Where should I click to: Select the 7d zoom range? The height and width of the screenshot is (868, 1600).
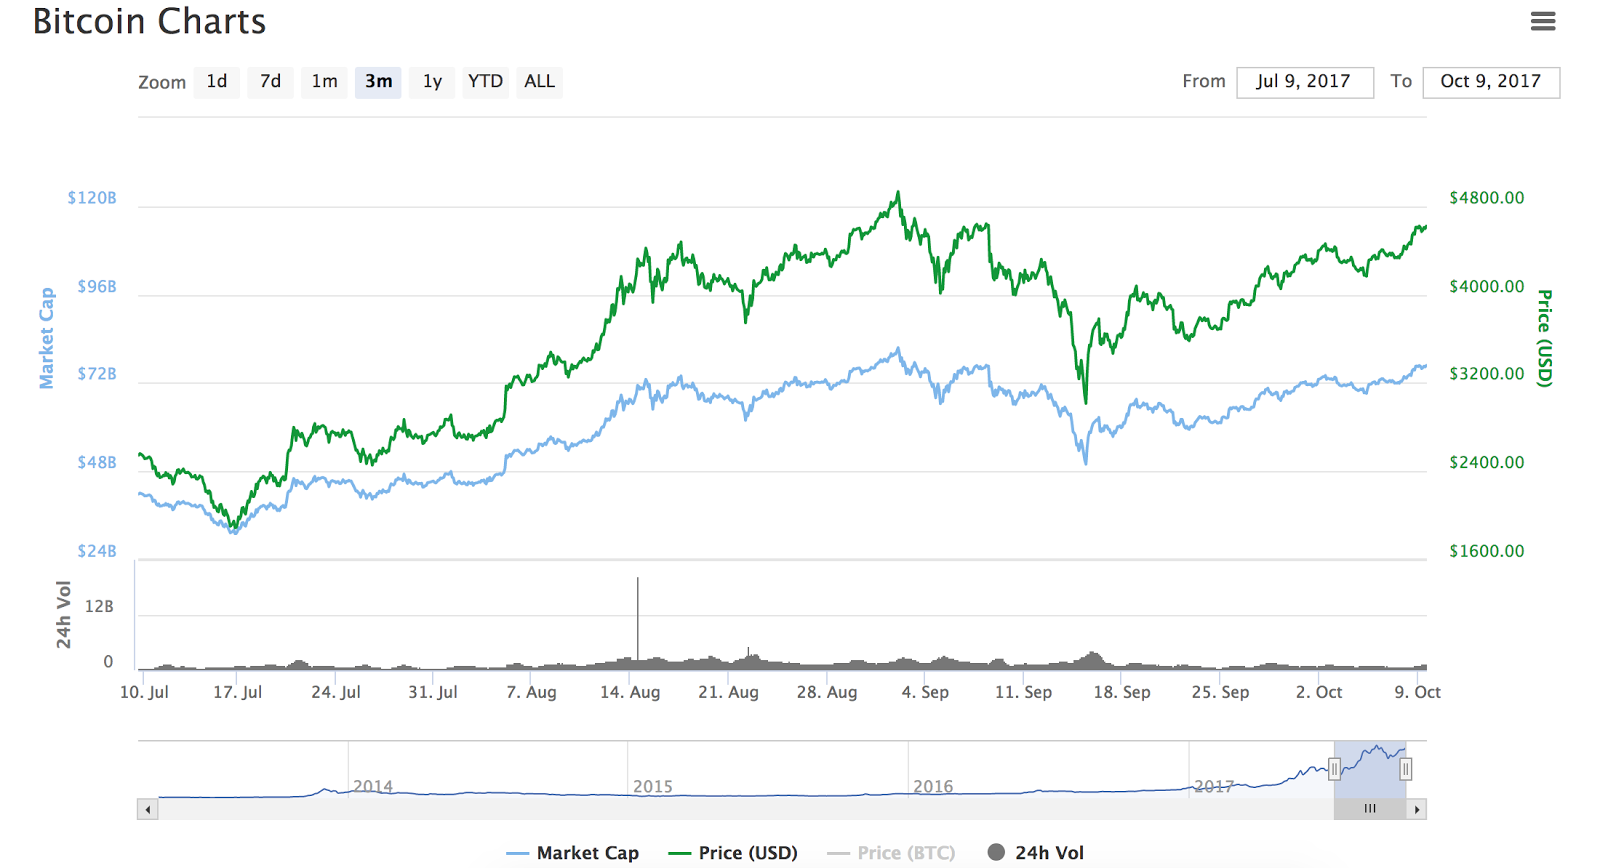point(271,82)
